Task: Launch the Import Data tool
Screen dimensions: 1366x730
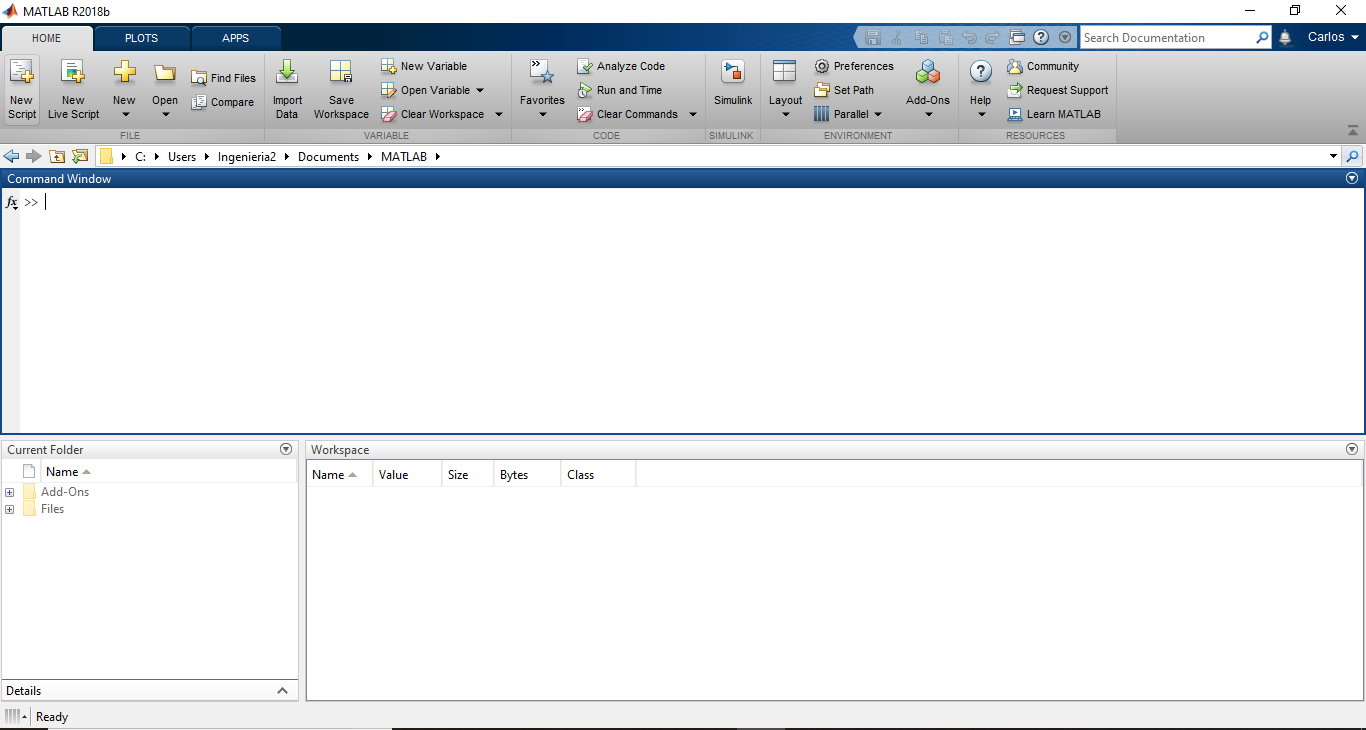Action: (287, 88)
